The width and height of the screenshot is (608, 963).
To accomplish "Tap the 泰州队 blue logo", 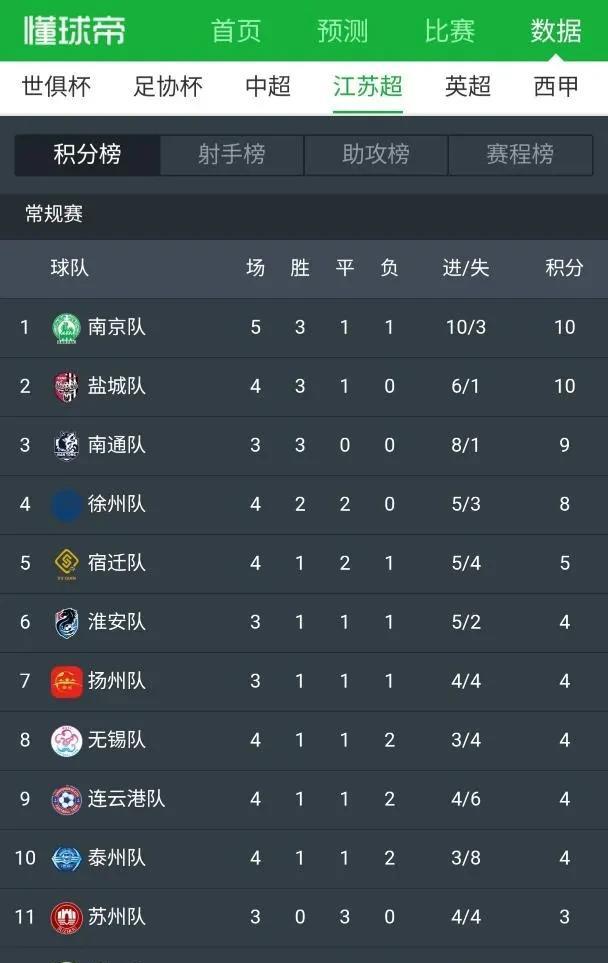I will [67, 858].
